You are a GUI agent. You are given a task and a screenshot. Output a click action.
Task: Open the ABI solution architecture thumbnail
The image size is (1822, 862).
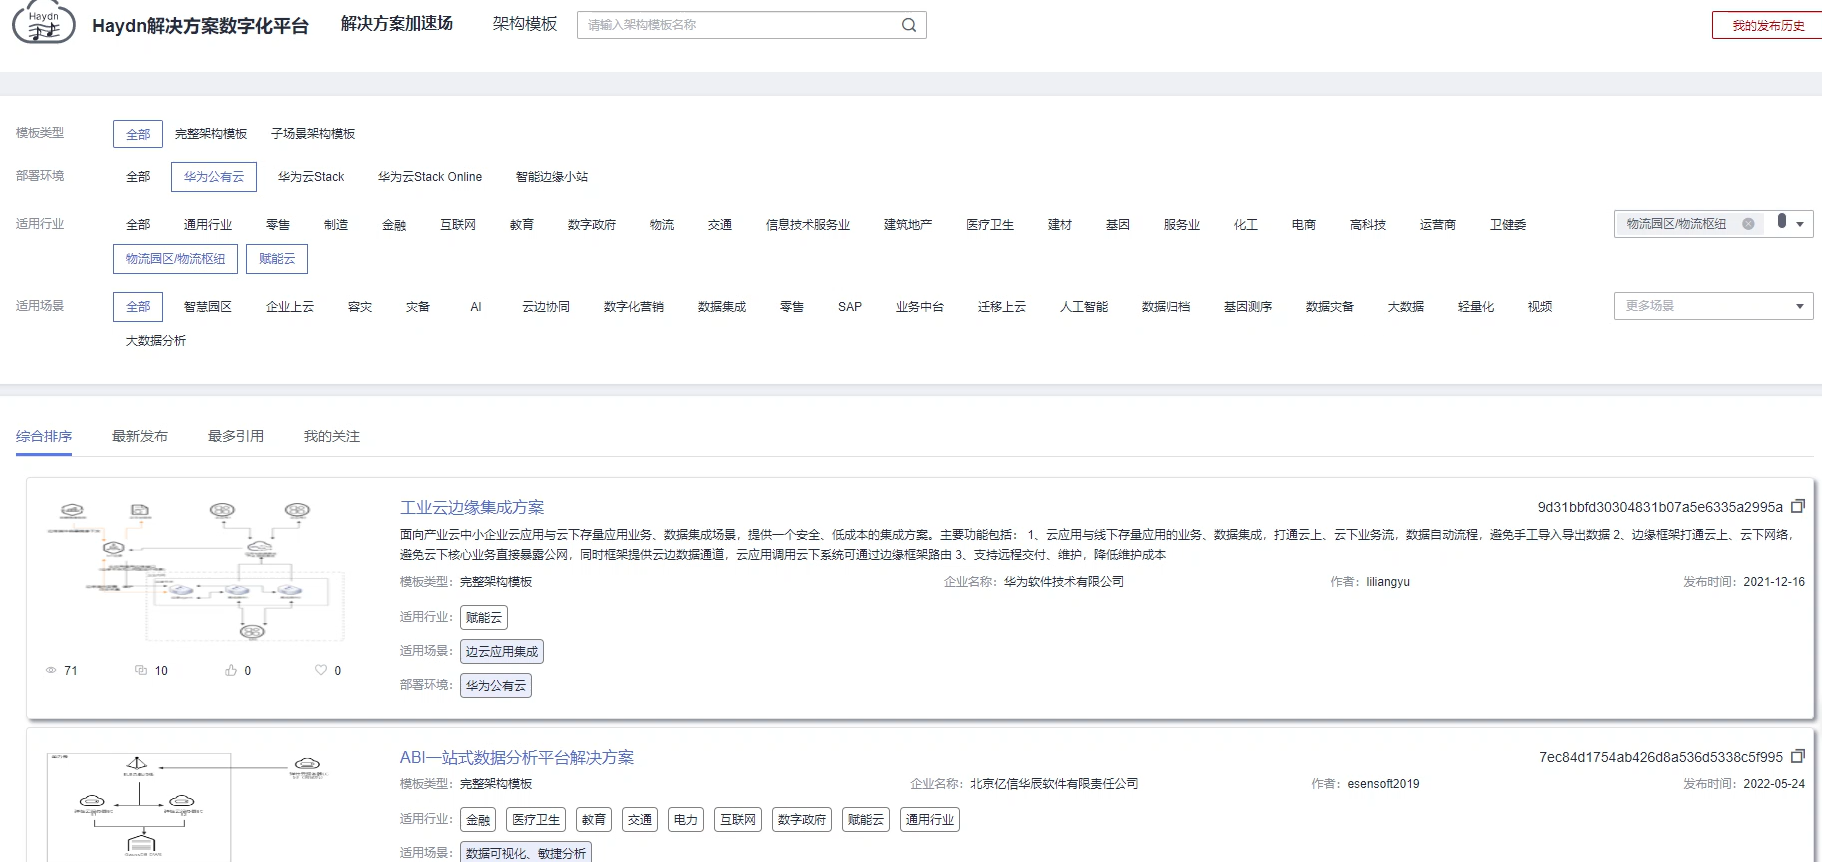pos(188,806)
